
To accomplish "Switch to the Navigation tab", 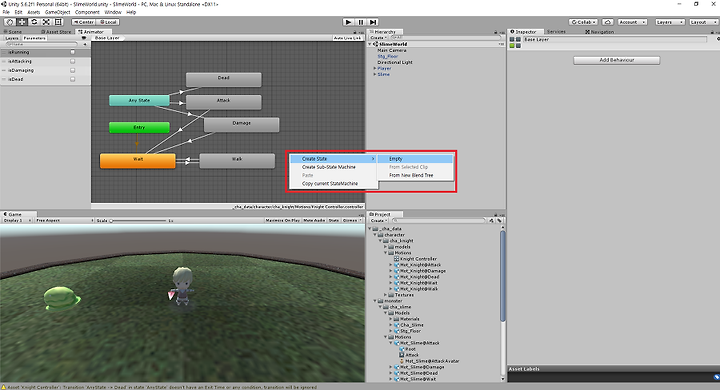I will pos(600,32).
